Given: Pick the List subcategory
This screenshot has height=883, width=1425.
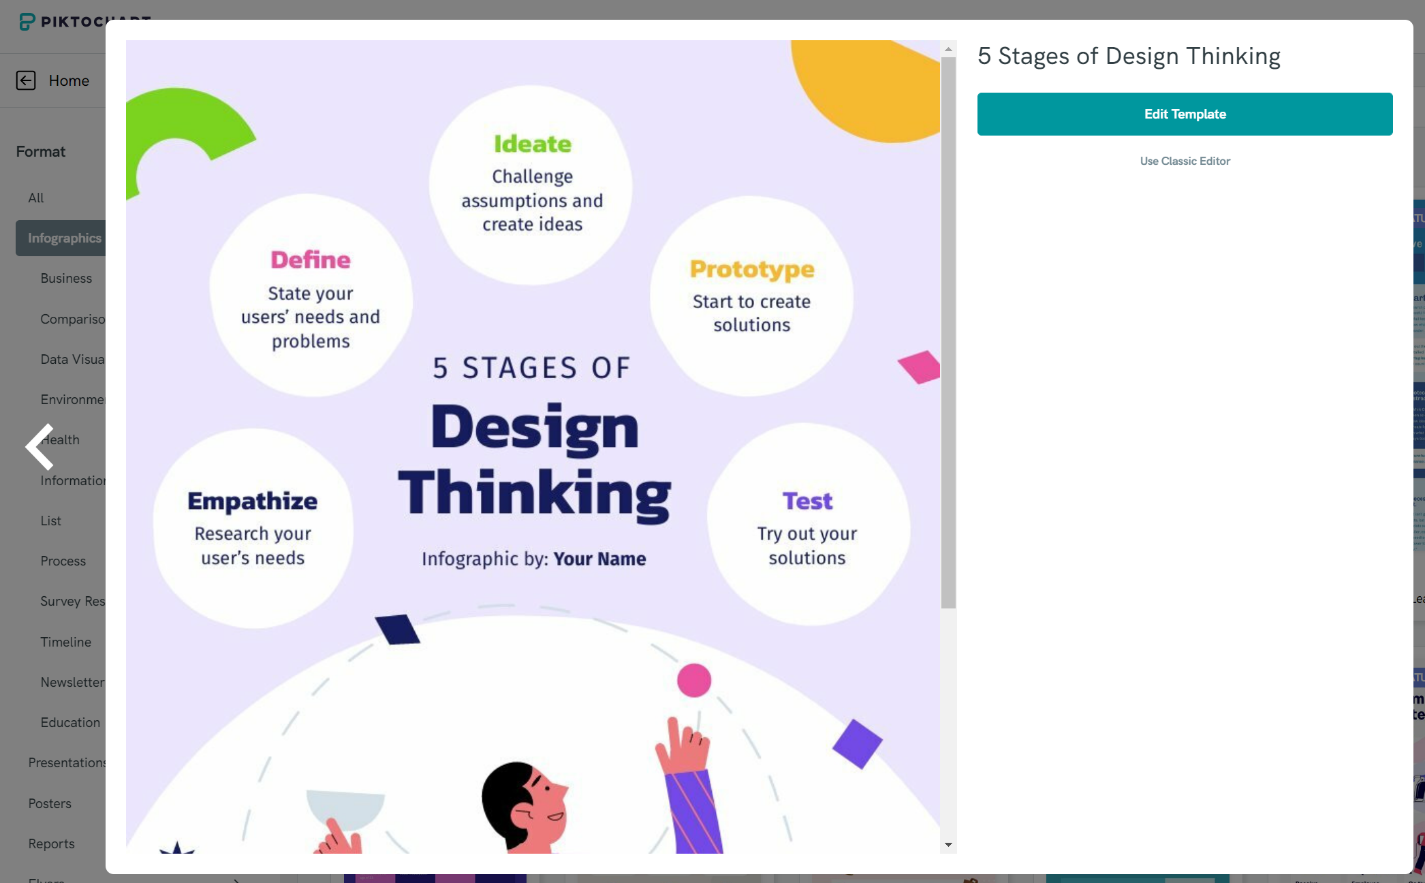Looking at the screenshot, I should click(x=51, y=521).
